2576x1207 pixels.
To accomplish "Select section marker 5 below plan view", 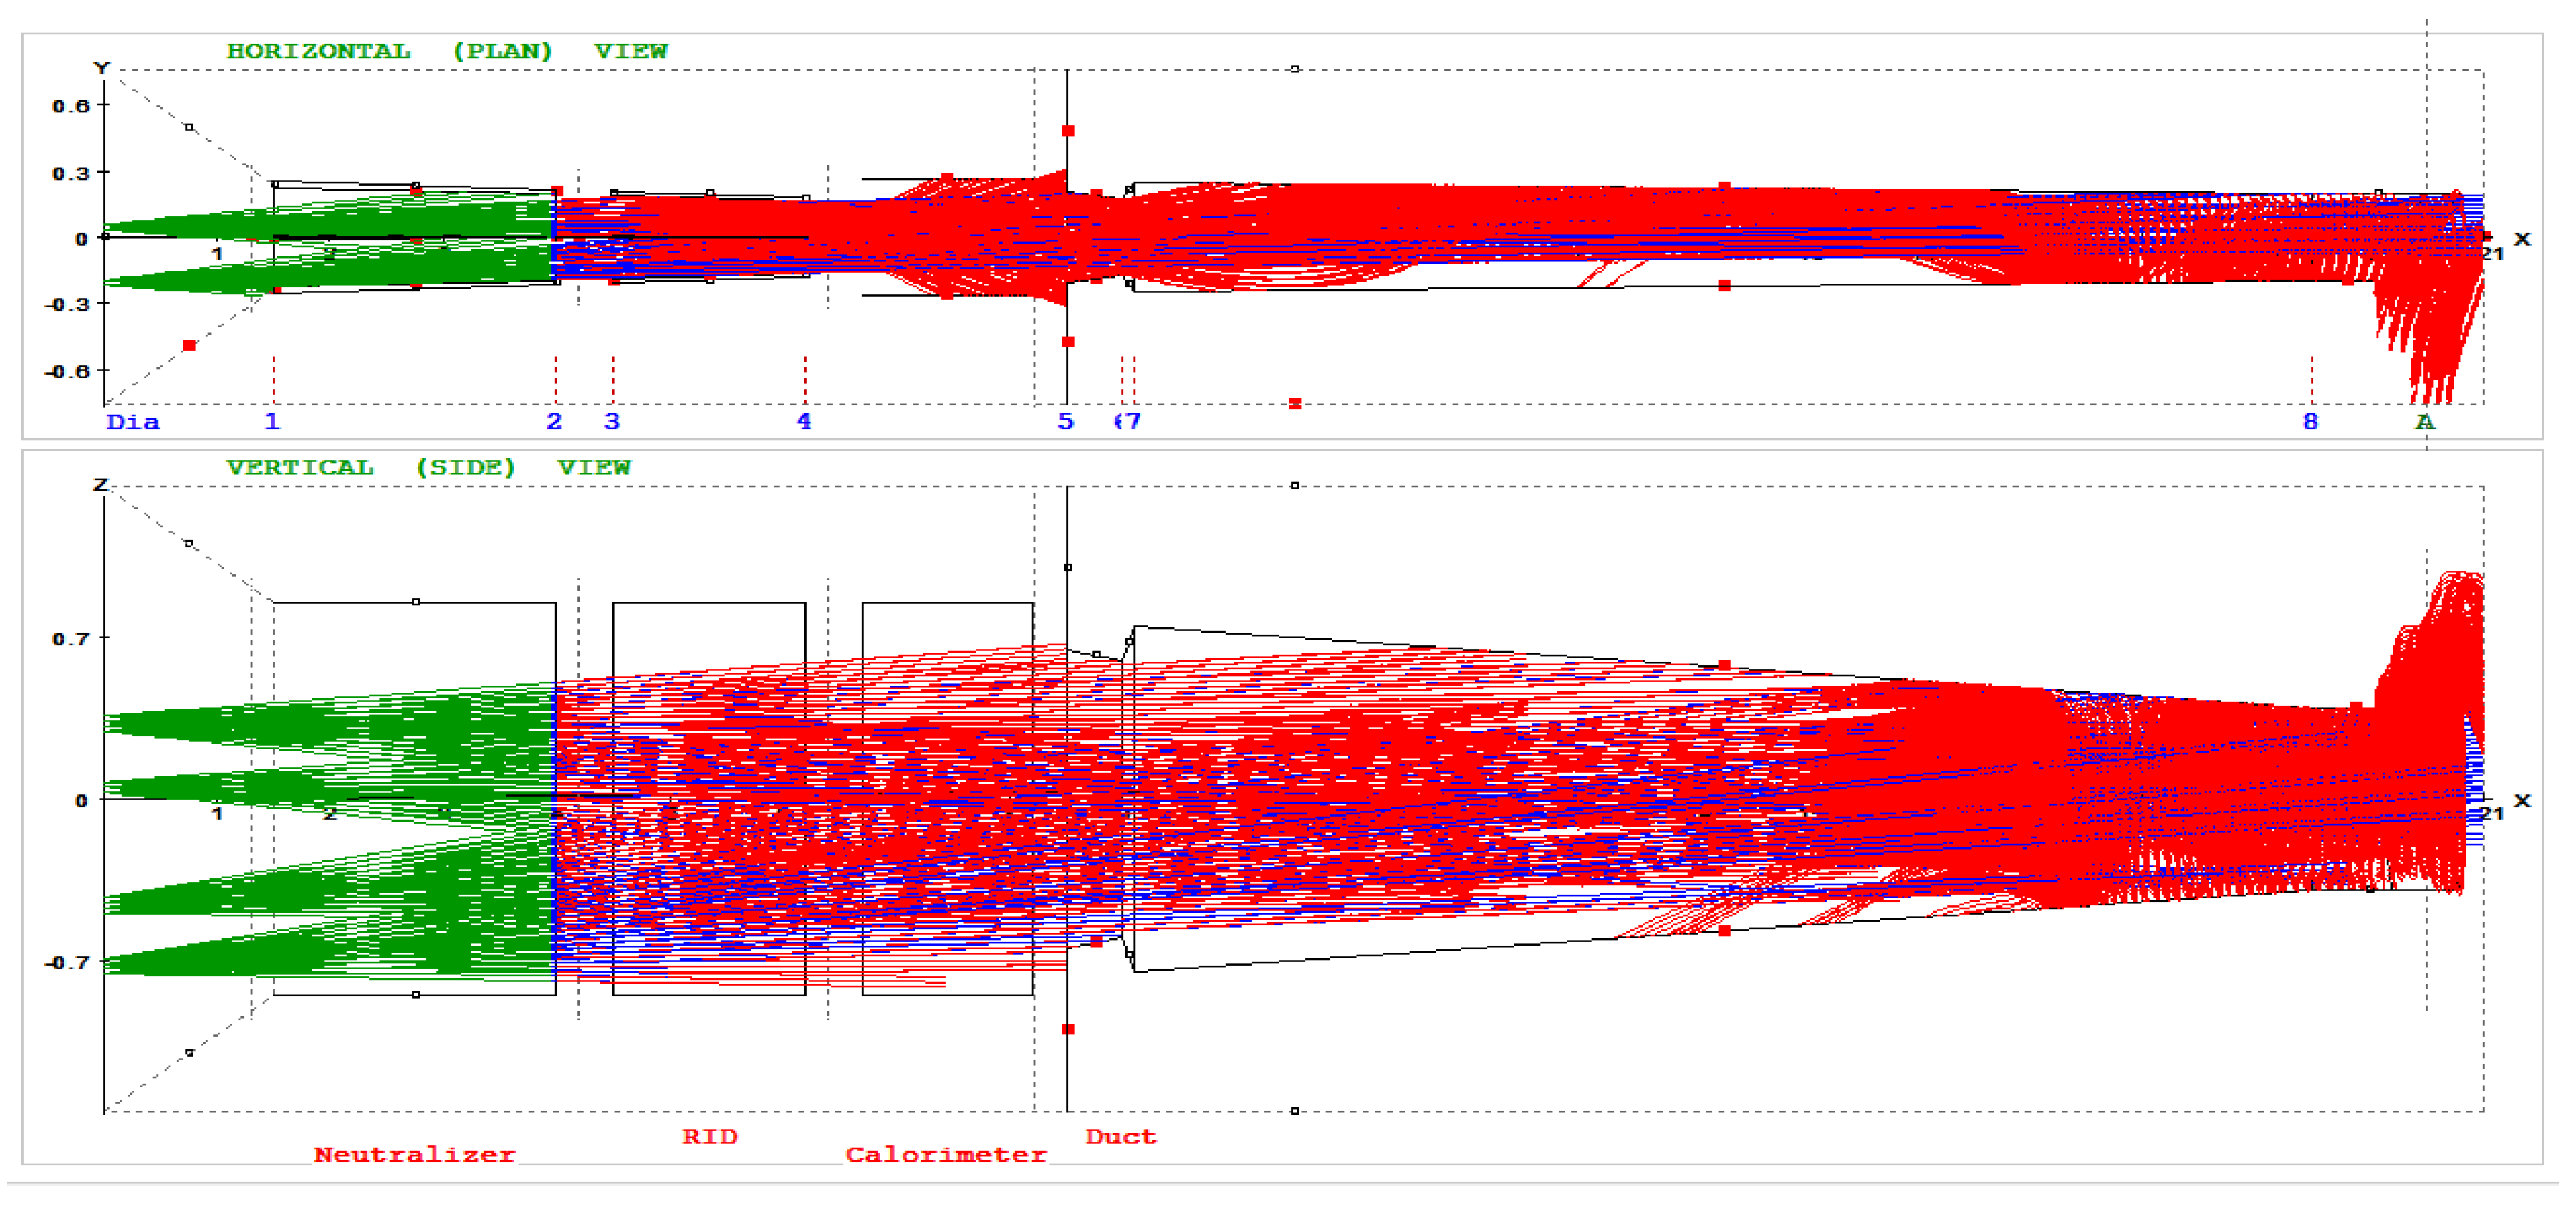I will (1066, 421).
